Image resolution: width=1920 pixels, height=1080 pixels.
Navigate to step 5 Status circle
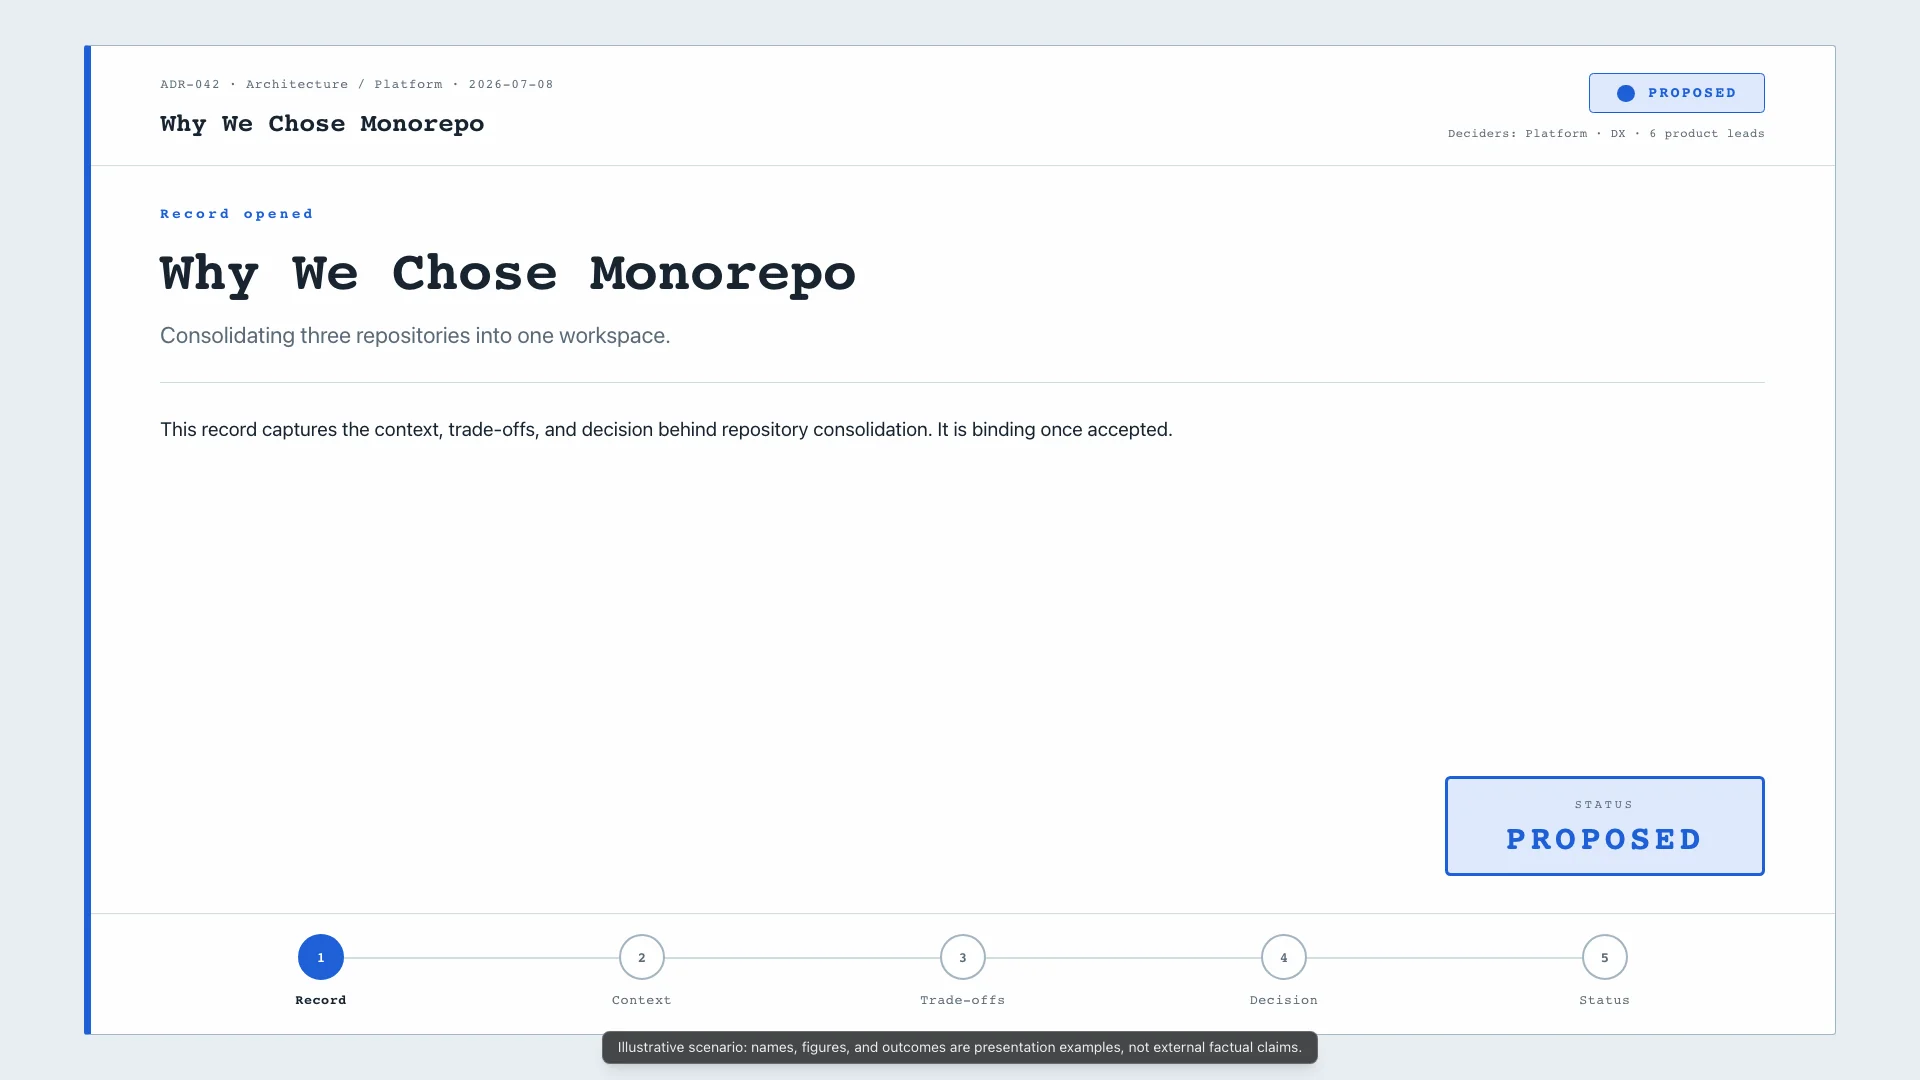1605,957
